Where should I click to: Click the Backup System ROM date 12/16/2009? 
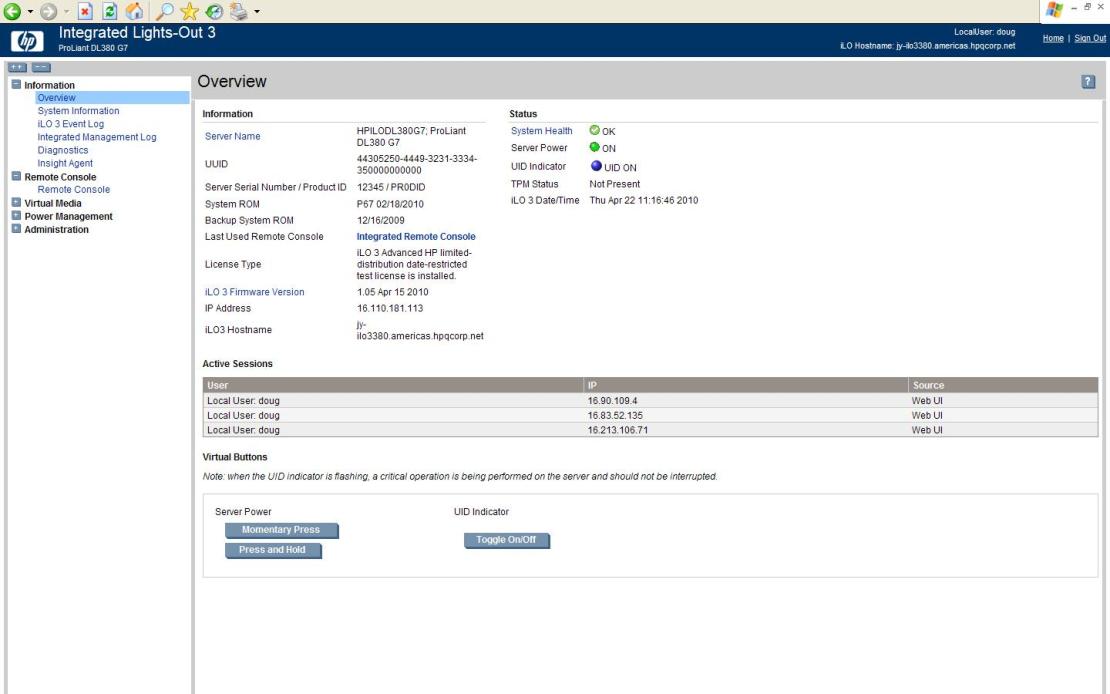381,220
